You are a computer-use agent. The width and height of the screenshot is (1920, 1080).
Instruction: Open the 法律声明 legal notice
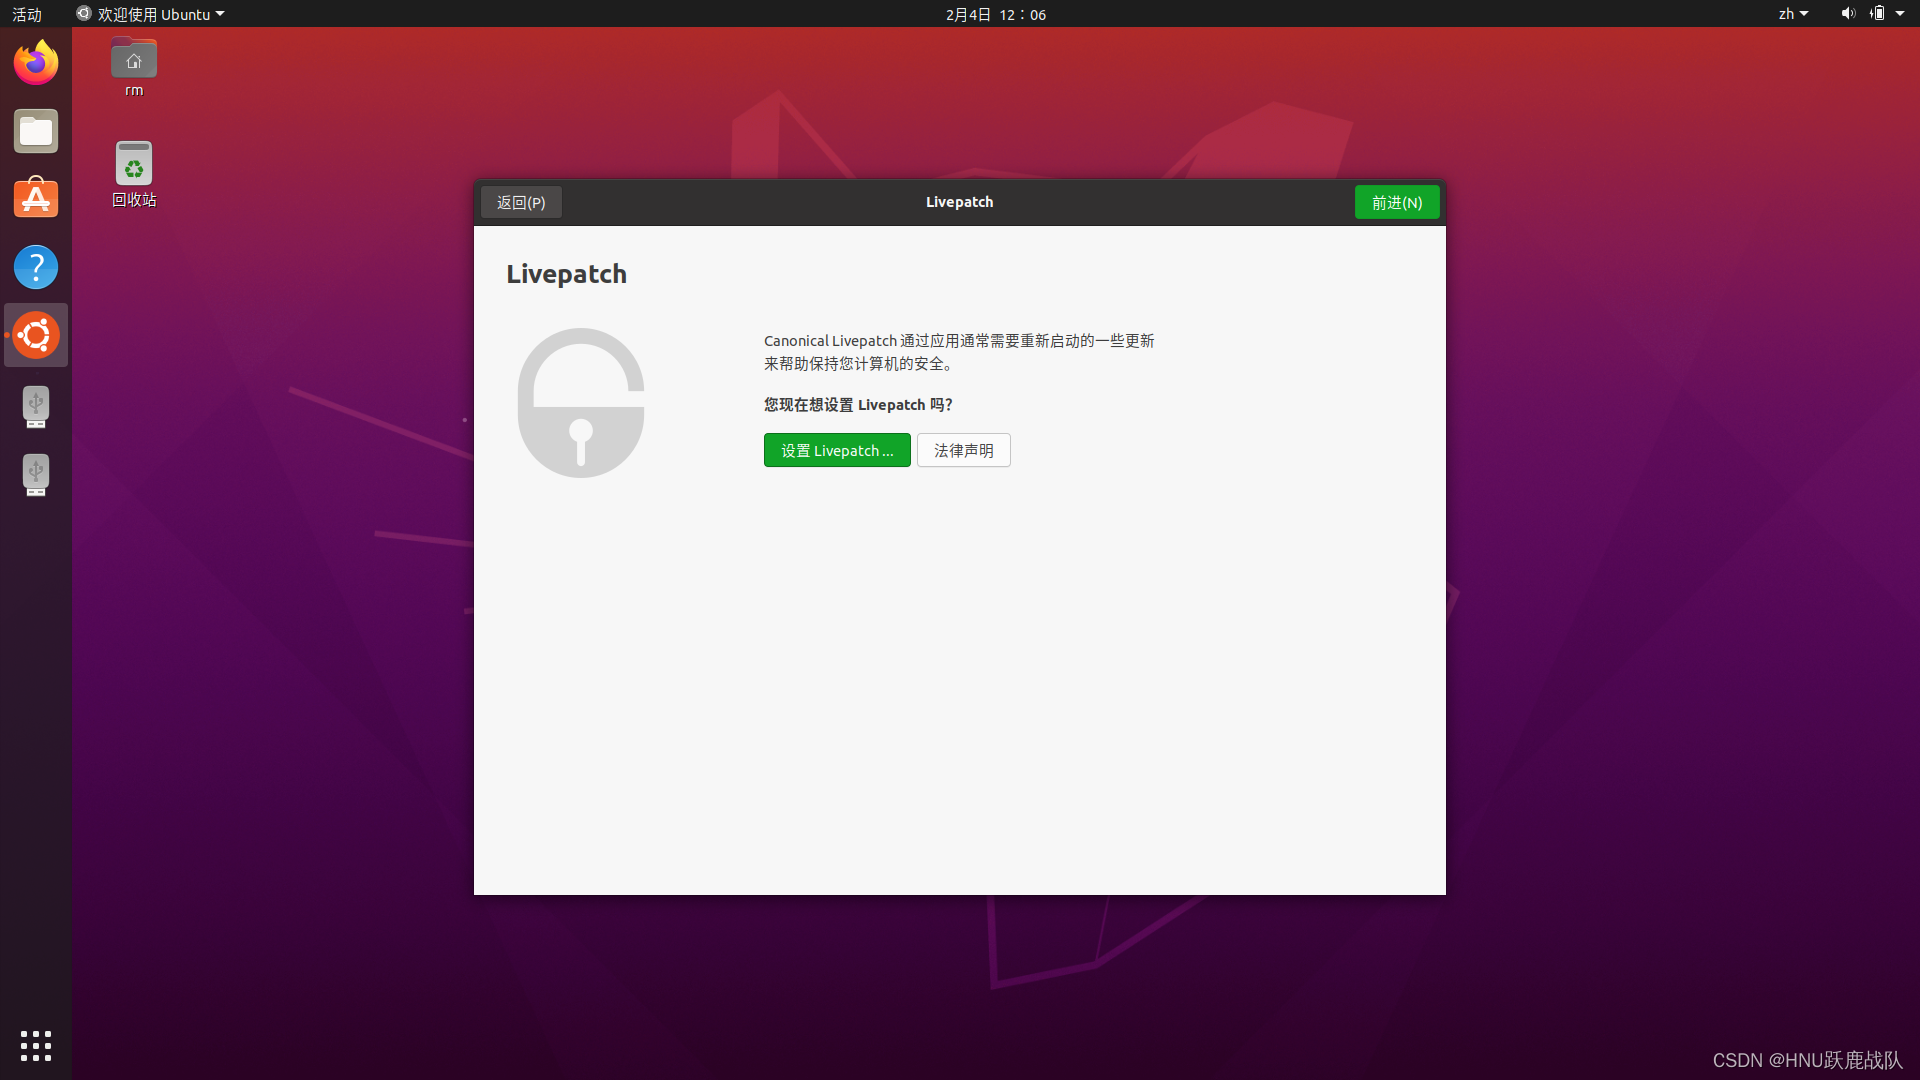pos(963,450)
